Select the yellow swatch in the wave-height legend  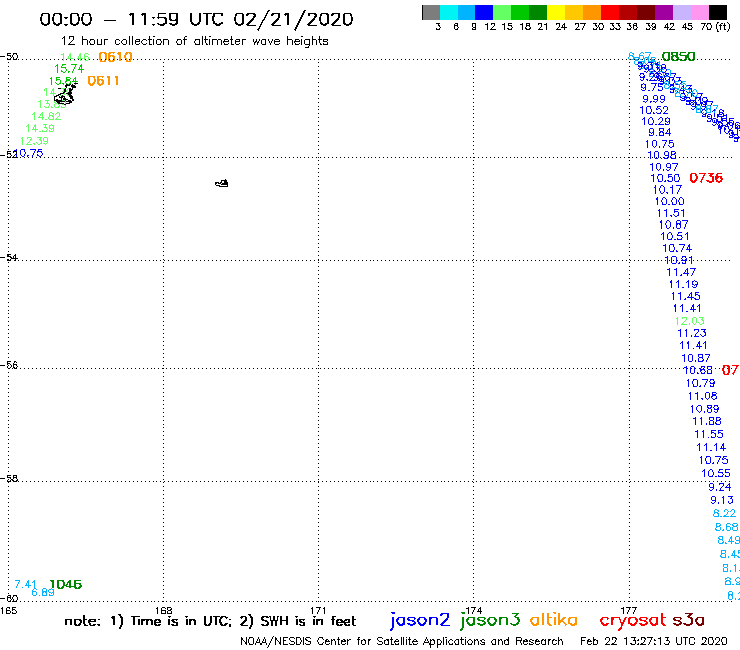(x=556, y=12)
